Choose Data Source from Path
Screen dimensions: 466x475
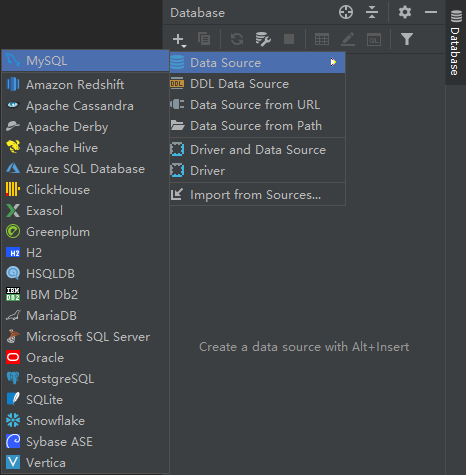pos(257,126)
